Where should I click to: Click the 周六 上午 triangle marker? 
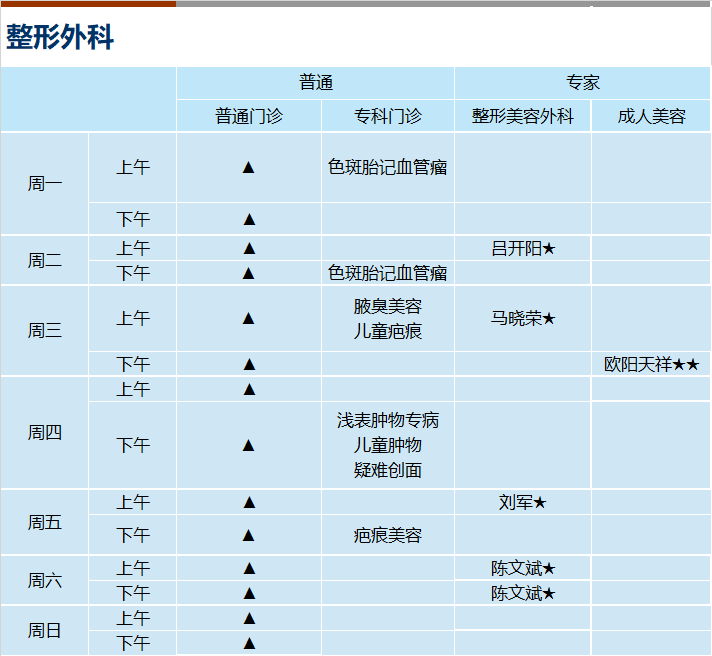(249, 568)
